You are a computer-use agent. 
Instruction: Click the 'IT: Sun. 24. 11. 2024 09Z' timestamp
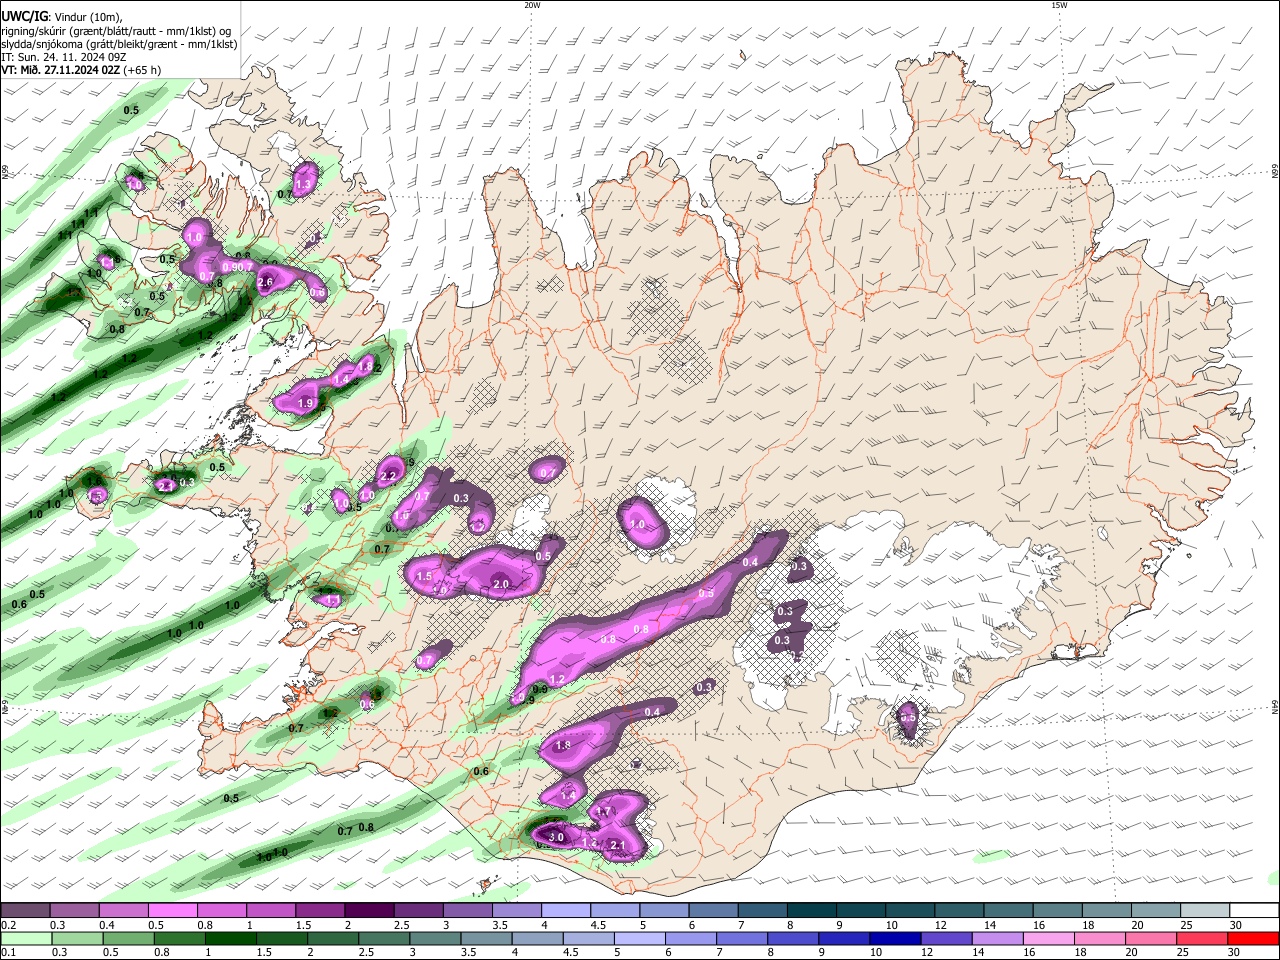(64, 57)
